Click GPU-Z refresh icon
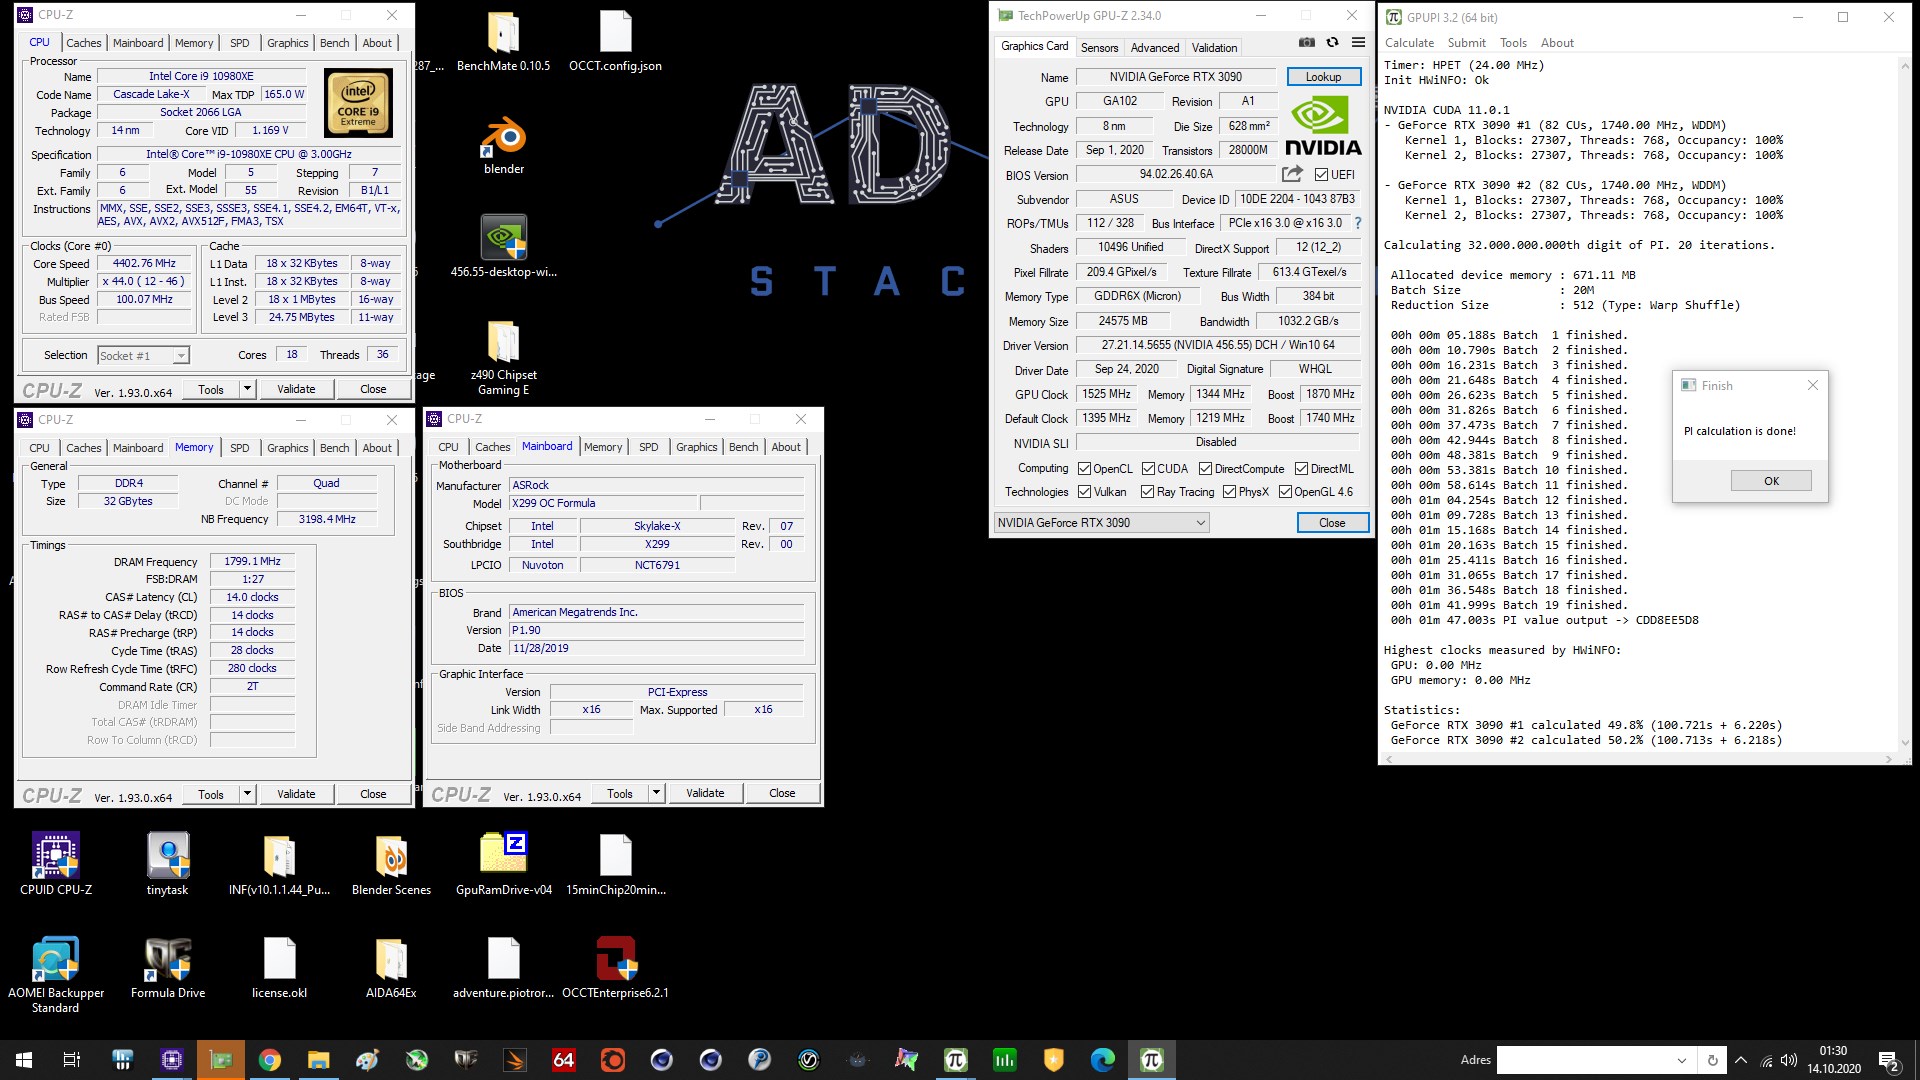Viewport: 1920px width, 1080px height. tap(1332, 42)
